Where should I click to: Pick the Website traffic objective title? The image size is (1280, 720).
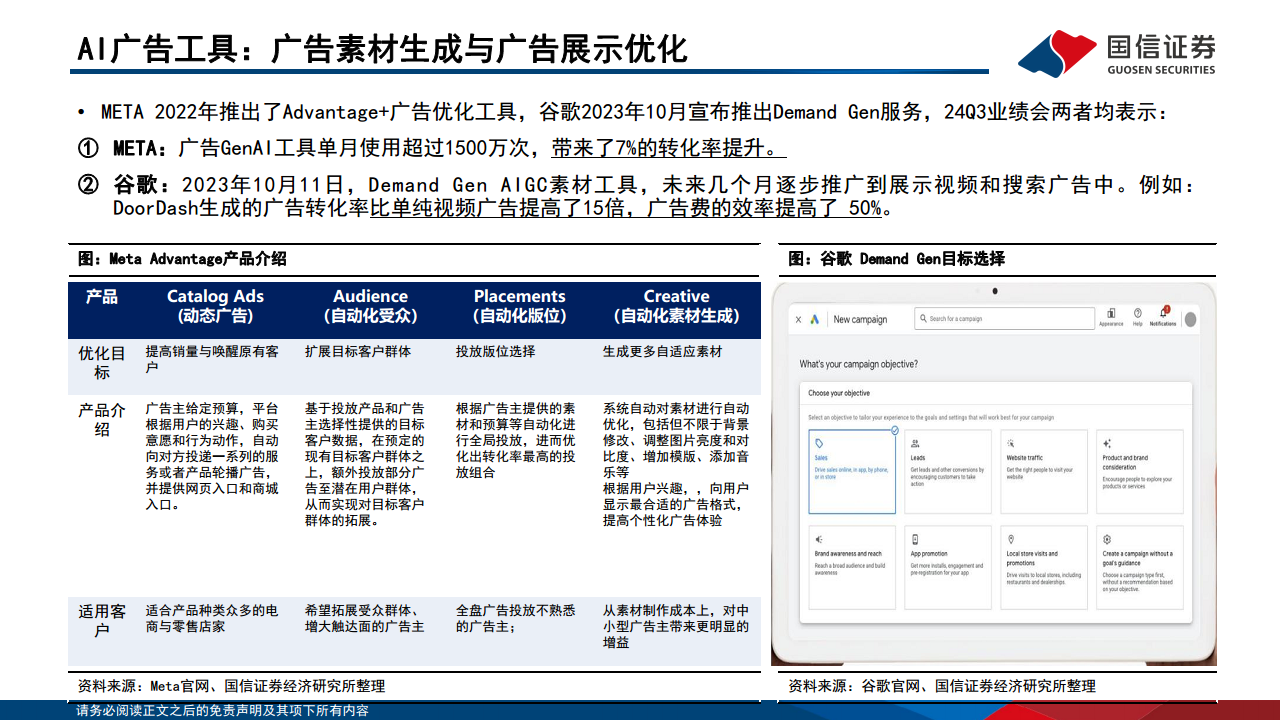[x=1024, y=458]
